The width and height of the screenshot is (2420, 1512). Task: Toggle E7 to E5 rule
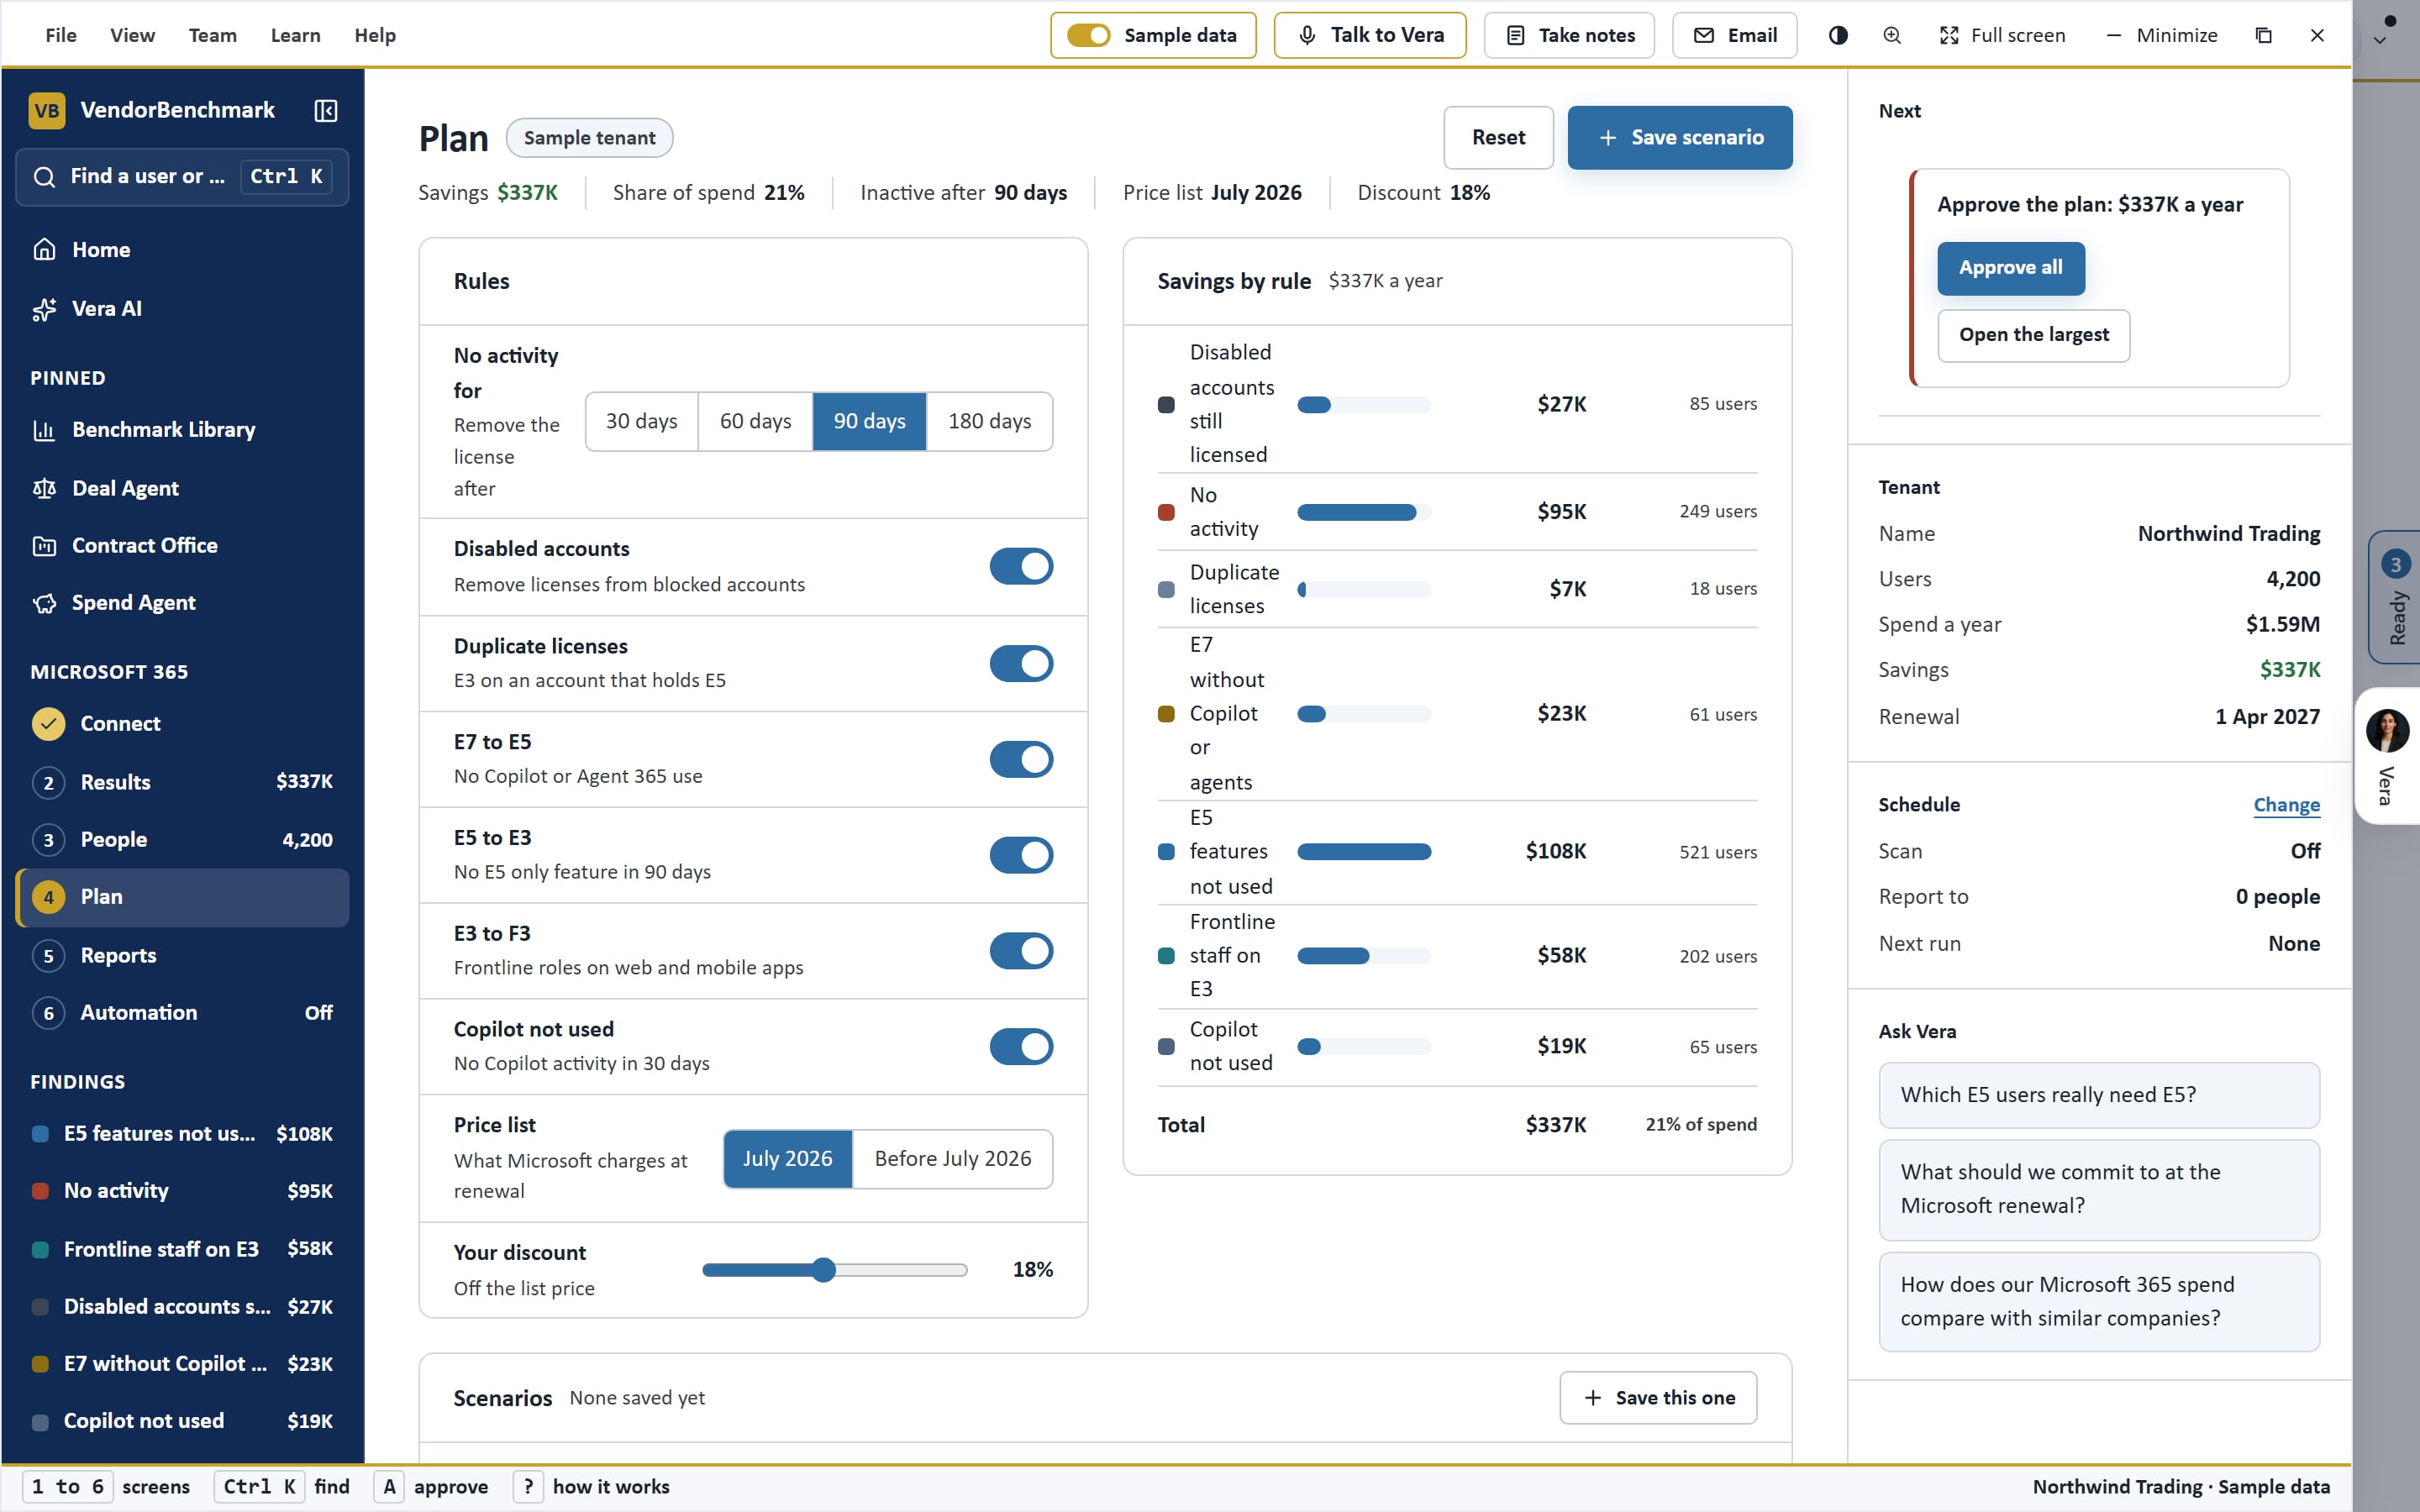1021,759
